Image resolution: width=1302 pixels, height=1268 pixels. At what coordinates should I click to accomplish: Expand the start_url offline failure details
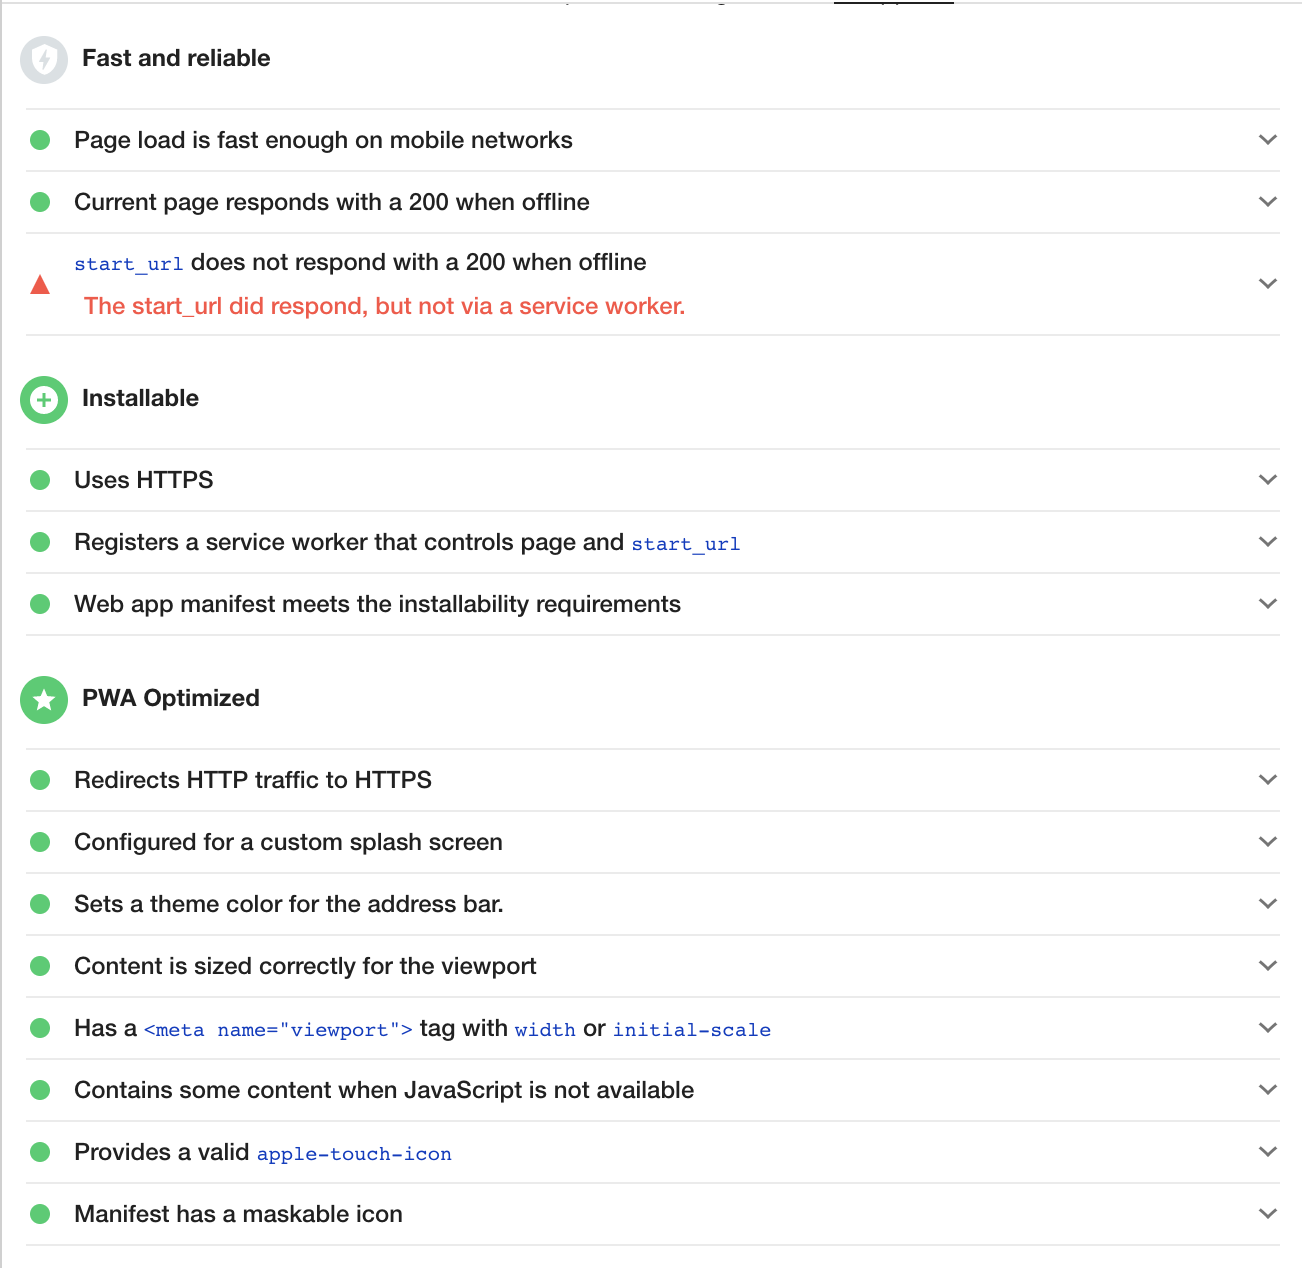pos(1268,284)
